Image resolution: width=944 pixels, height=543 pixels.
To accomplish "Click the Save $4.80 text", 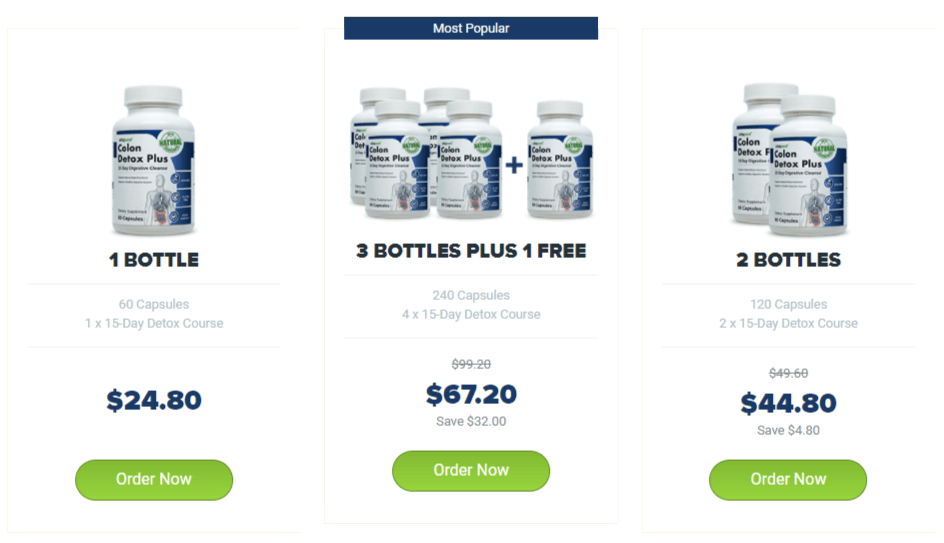I will (x=788, y=430).
